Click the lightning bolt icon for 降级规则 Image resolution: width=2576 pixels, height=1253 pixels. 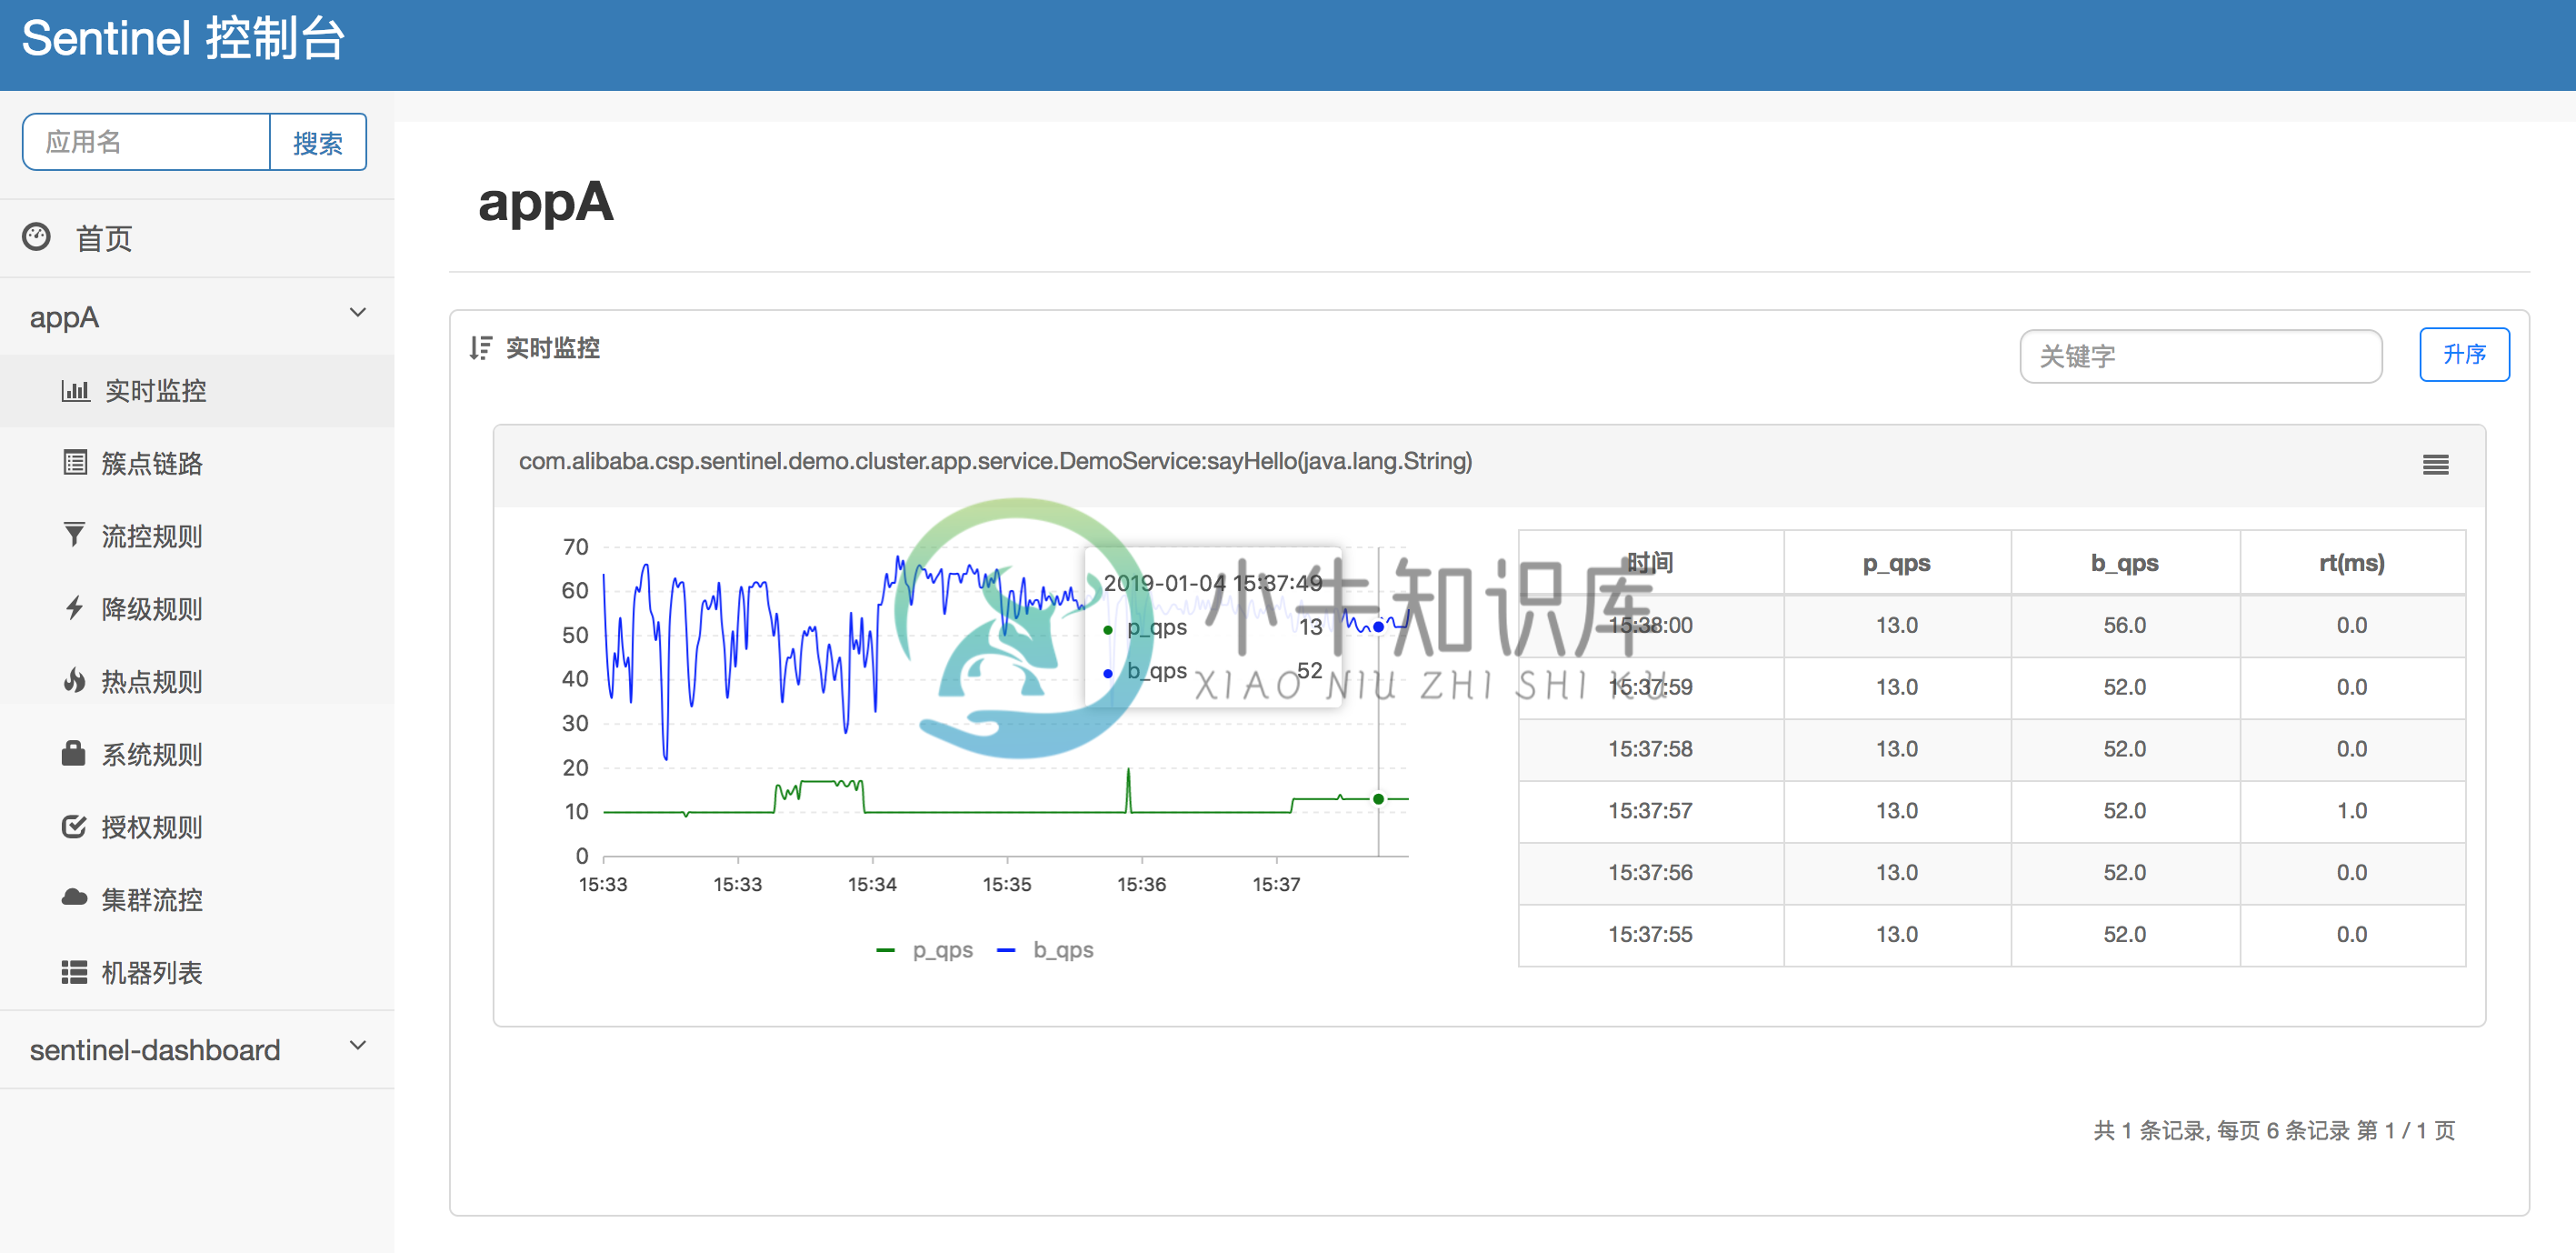(74, 608)
